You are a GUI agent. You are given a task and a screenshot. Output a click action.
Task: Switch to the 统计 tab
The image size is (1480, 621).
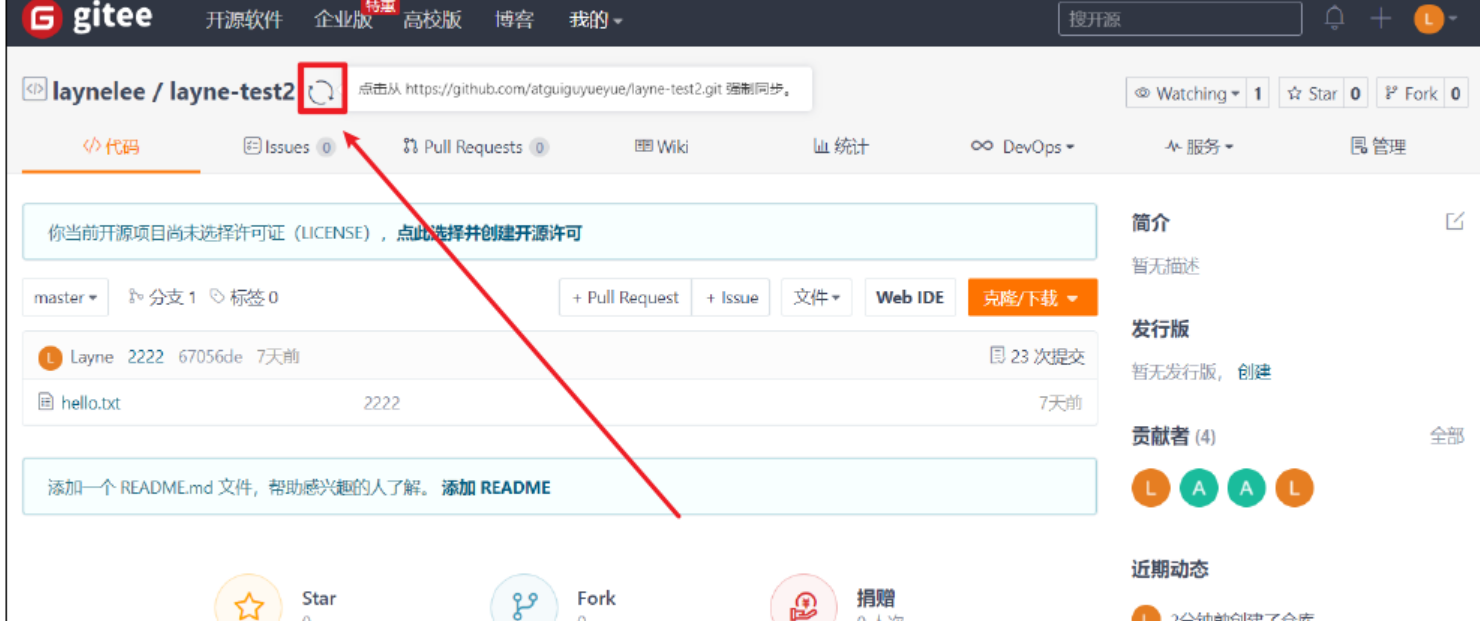tap(841, 147)
